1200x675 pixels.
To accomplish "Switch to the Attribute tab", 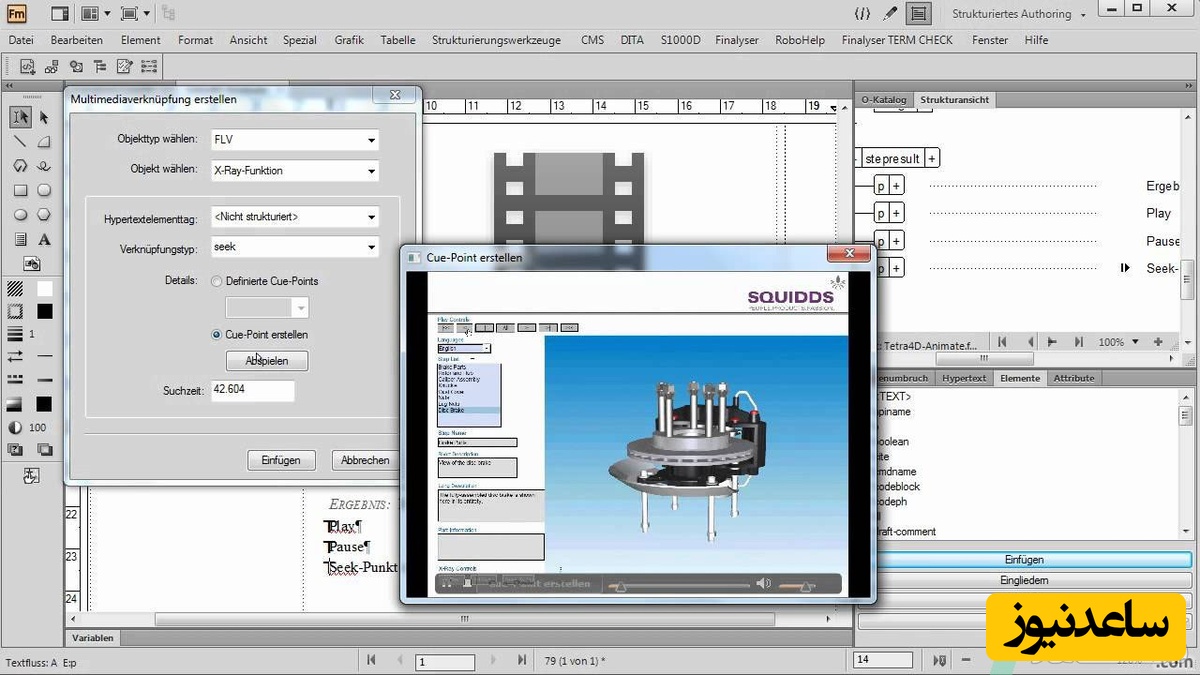I will [x=1074, y=378].
